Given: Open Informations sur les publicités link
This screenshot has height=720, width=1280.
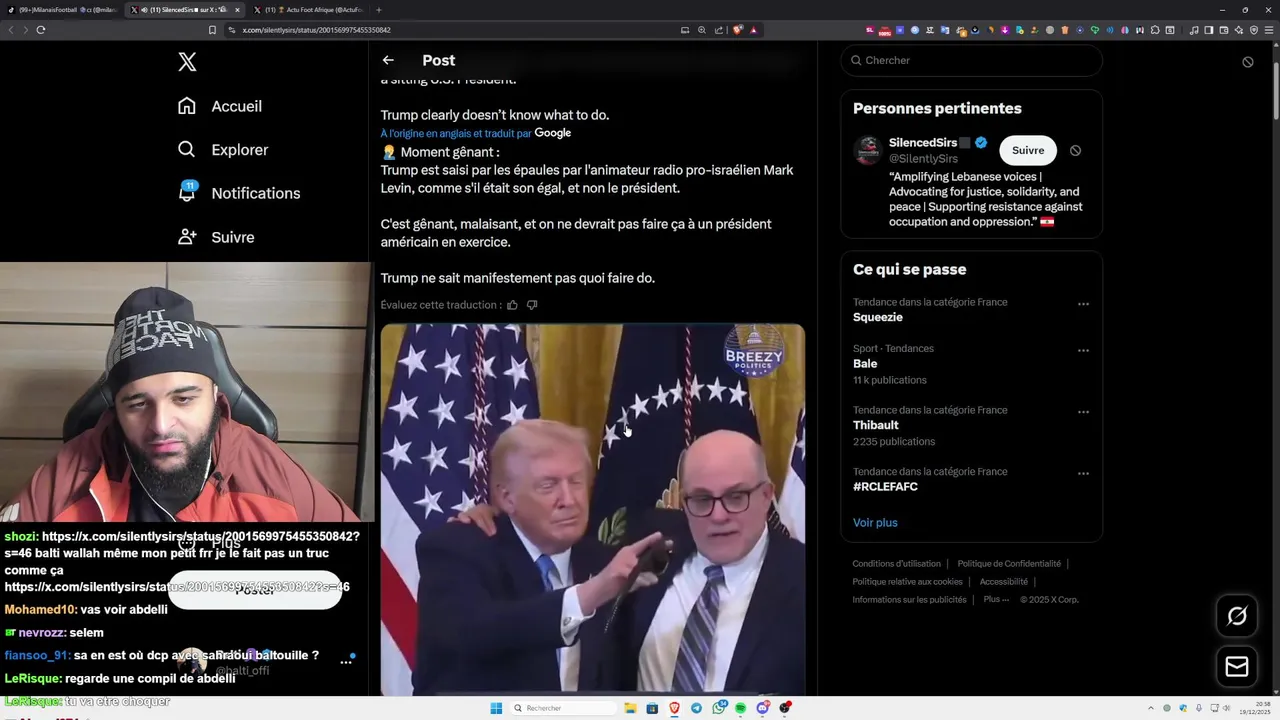Looking at the screenshot, I should (909, 600).
